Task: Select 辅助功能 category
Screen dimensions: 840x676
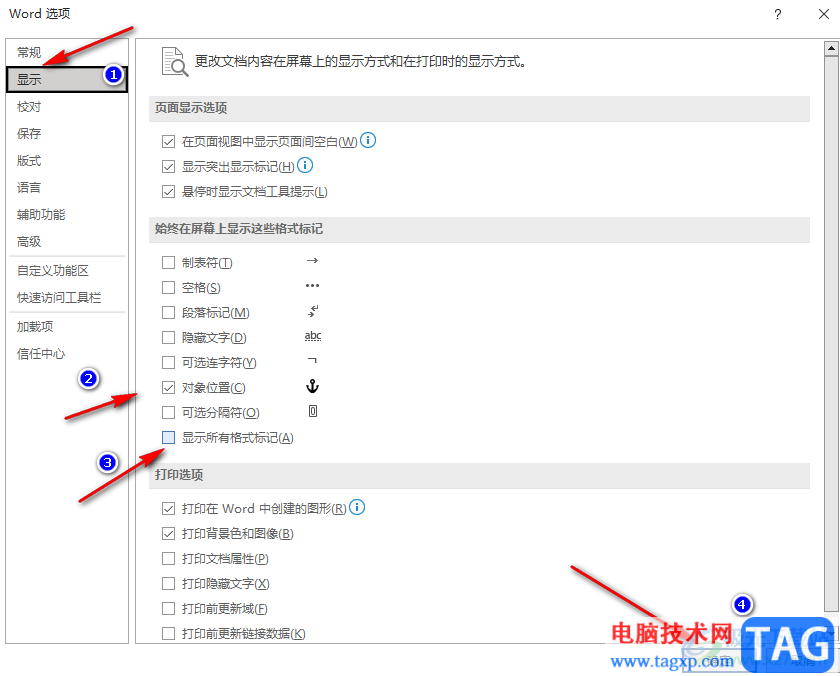Action: click(67, 215)
